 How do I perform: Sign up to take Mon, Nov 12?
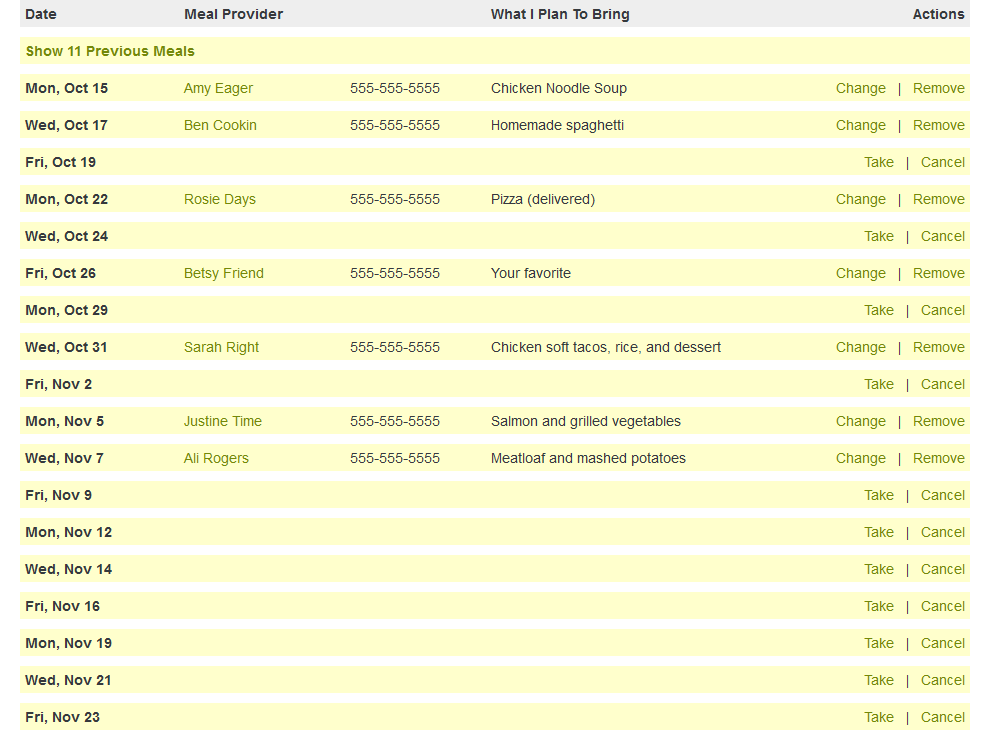click(x=878, y=532)
